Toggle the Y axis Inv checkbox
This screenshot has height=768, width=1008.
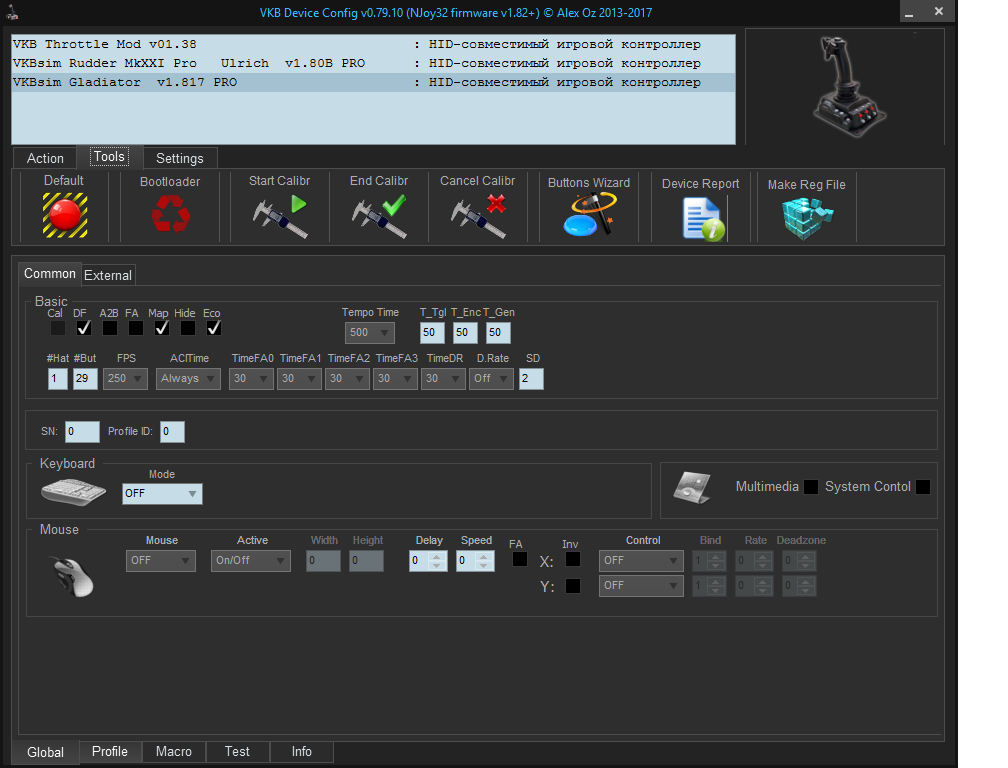pyautogui.click(x=573, y=585)
